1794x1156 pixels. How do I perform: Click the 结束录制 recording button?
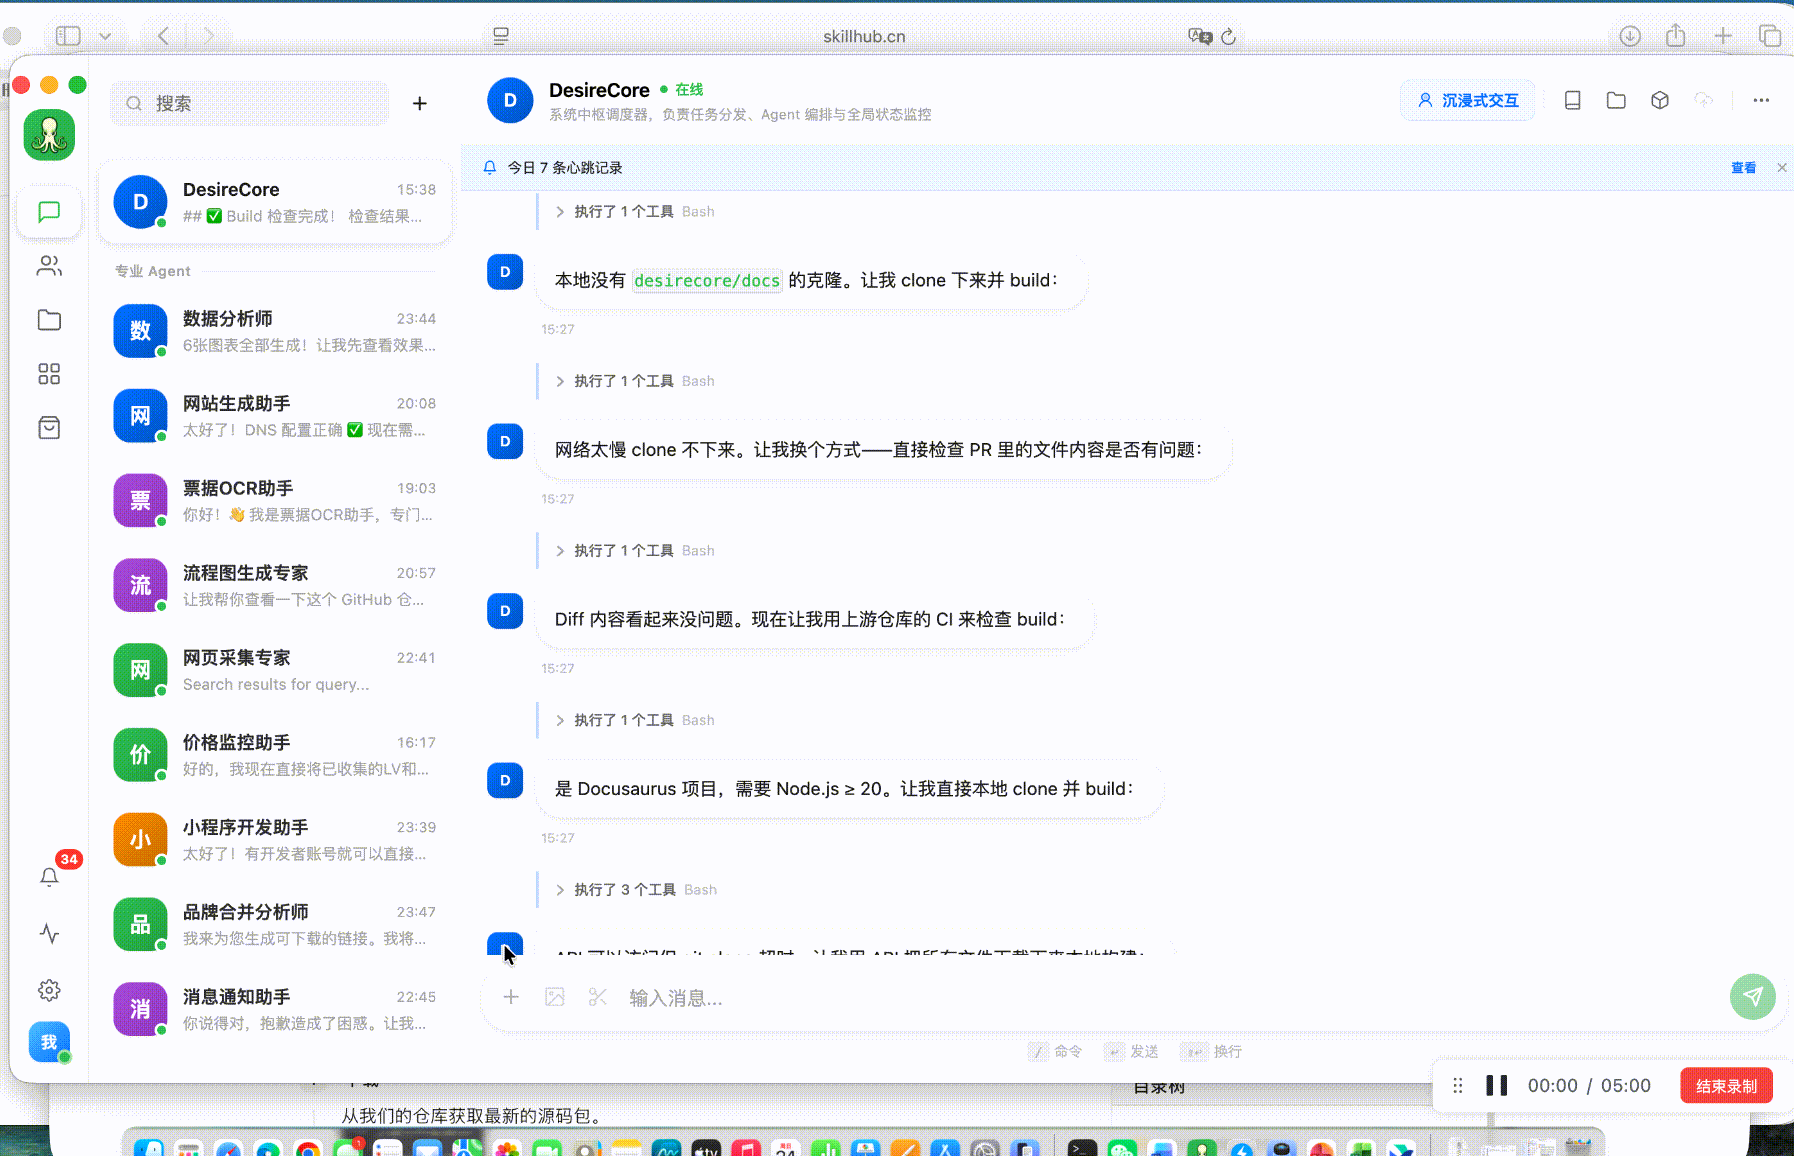(x=1726, y=1086)
